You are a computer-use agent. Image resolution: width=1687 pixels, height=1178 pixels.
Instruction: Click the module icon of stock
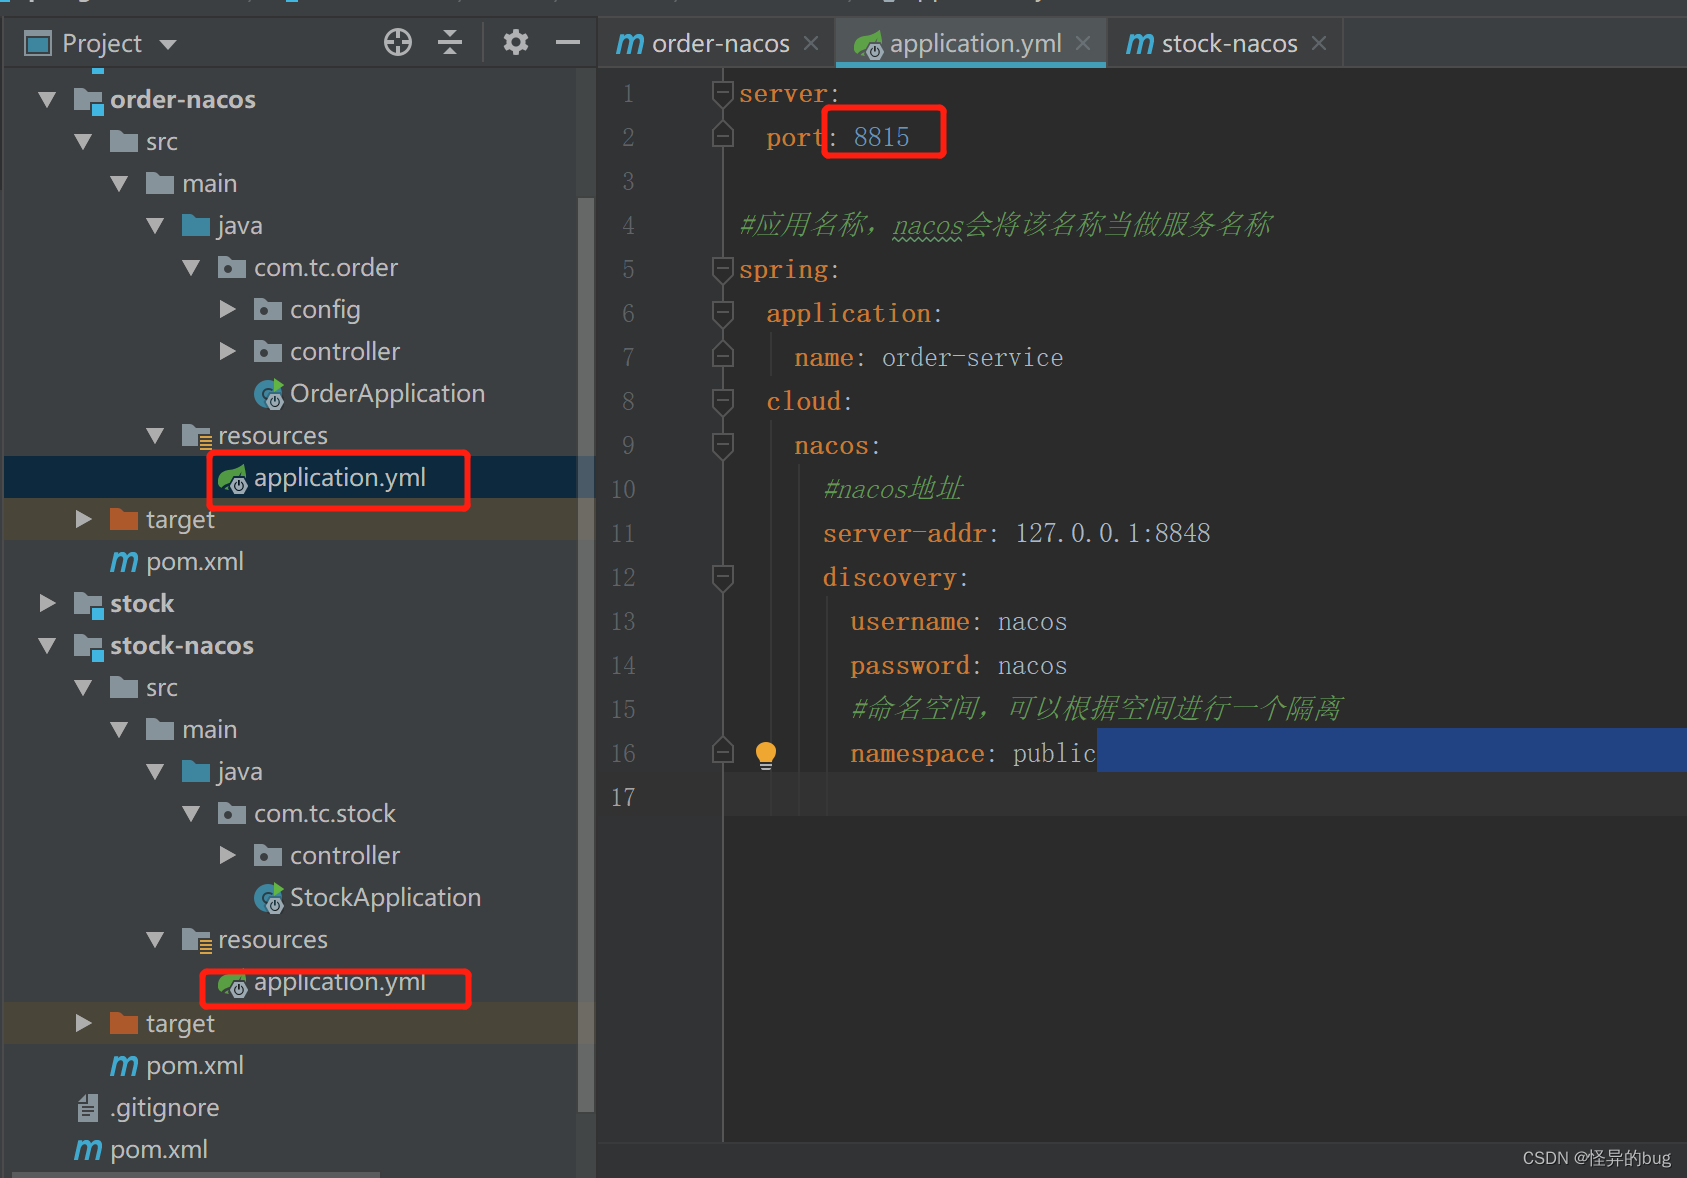point(89,605)
